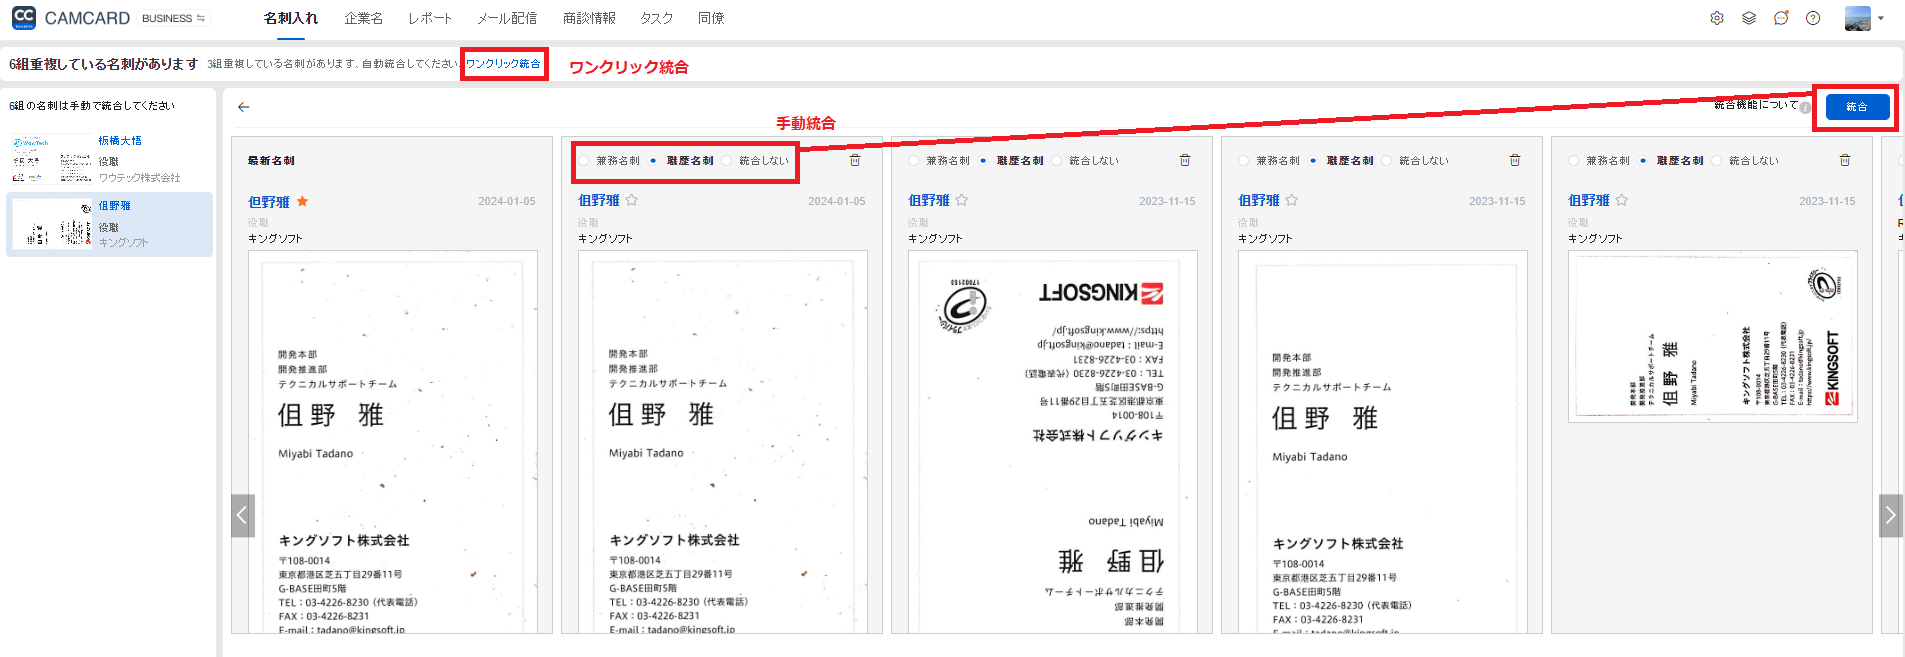
Task: Delete the speckled card with radio options dated 2024-01-05
Action: click(855, 160)
